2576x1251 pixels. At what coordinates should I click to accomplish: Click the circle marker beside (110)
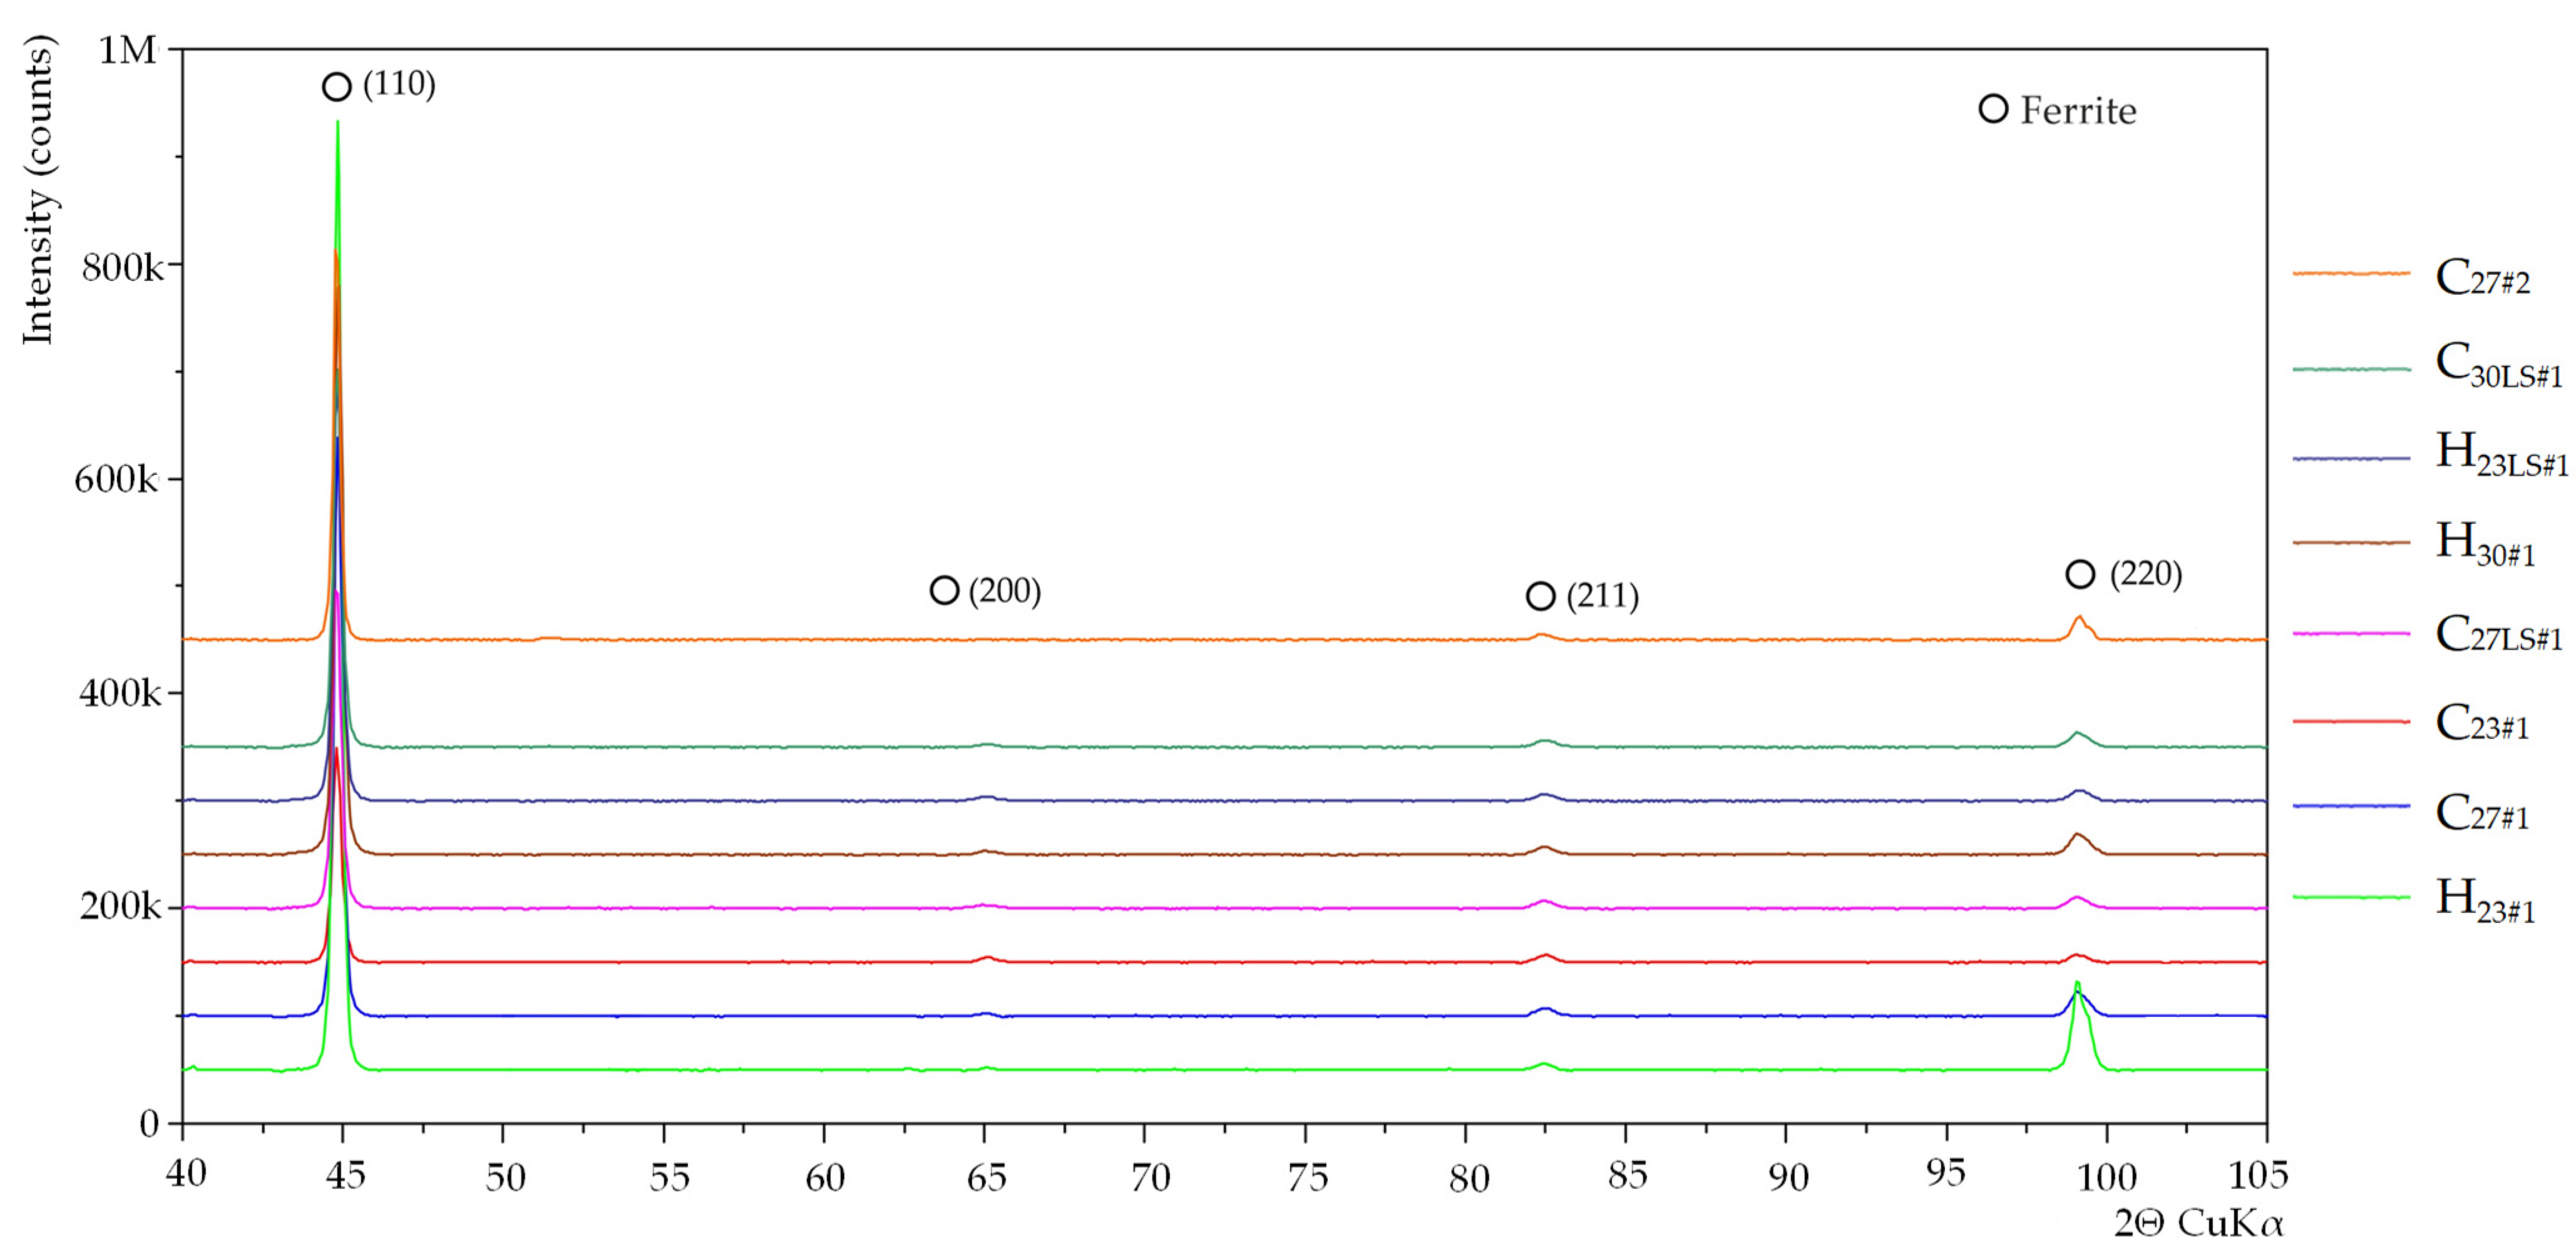(x=337, y=87)
